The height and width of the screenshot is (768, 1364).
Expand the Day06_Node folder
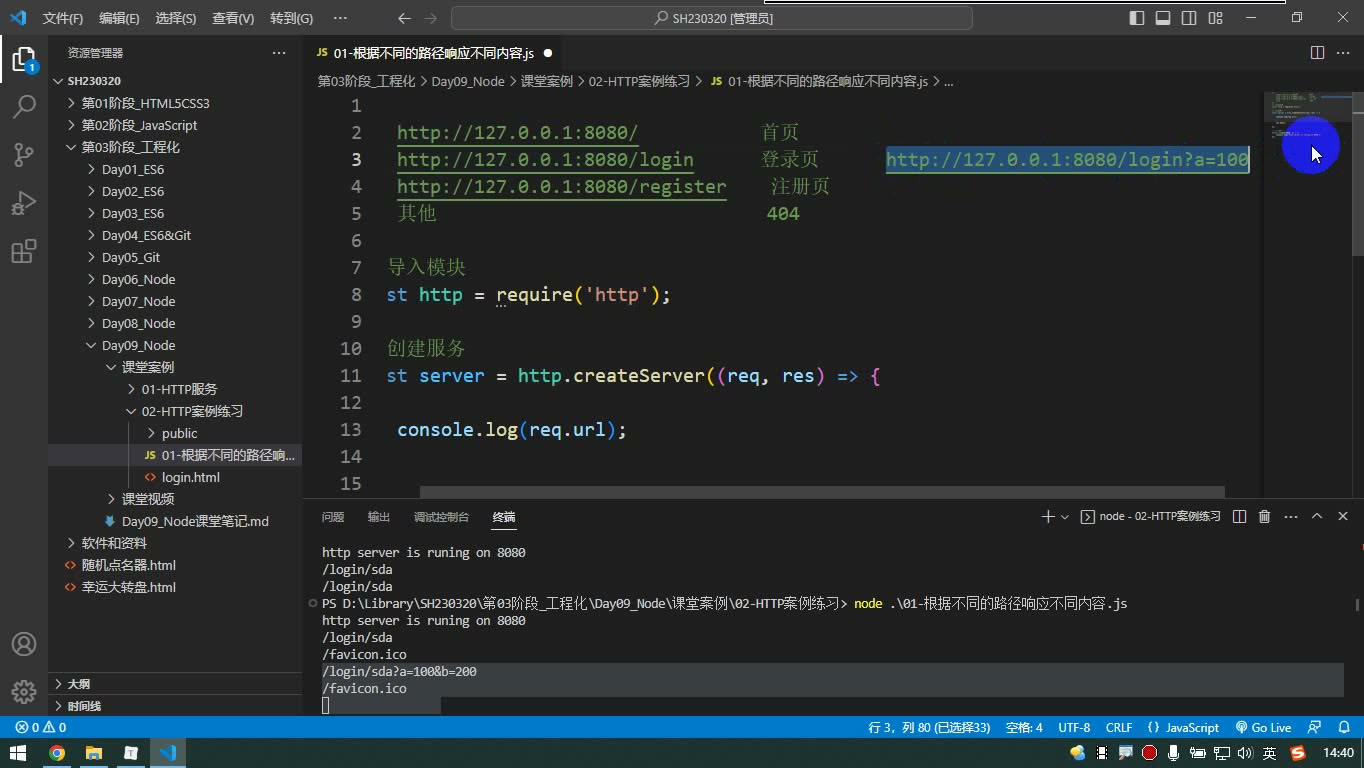pos(138,279)
